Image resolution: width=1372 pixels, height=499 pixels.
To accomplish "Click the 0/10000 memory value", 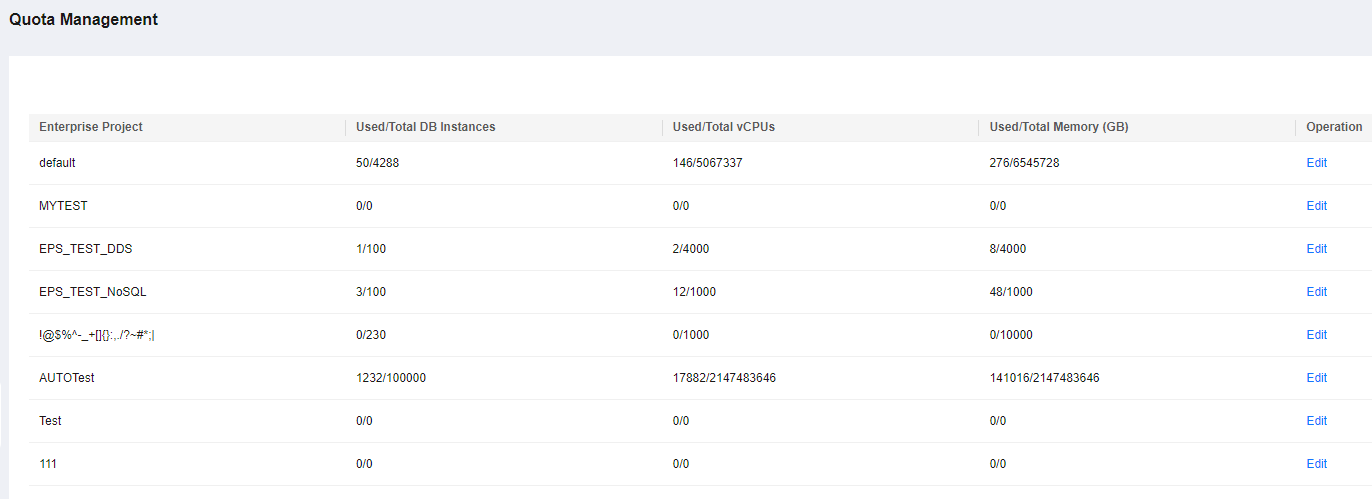I will pyautogui.click(x=1011, y=335).
